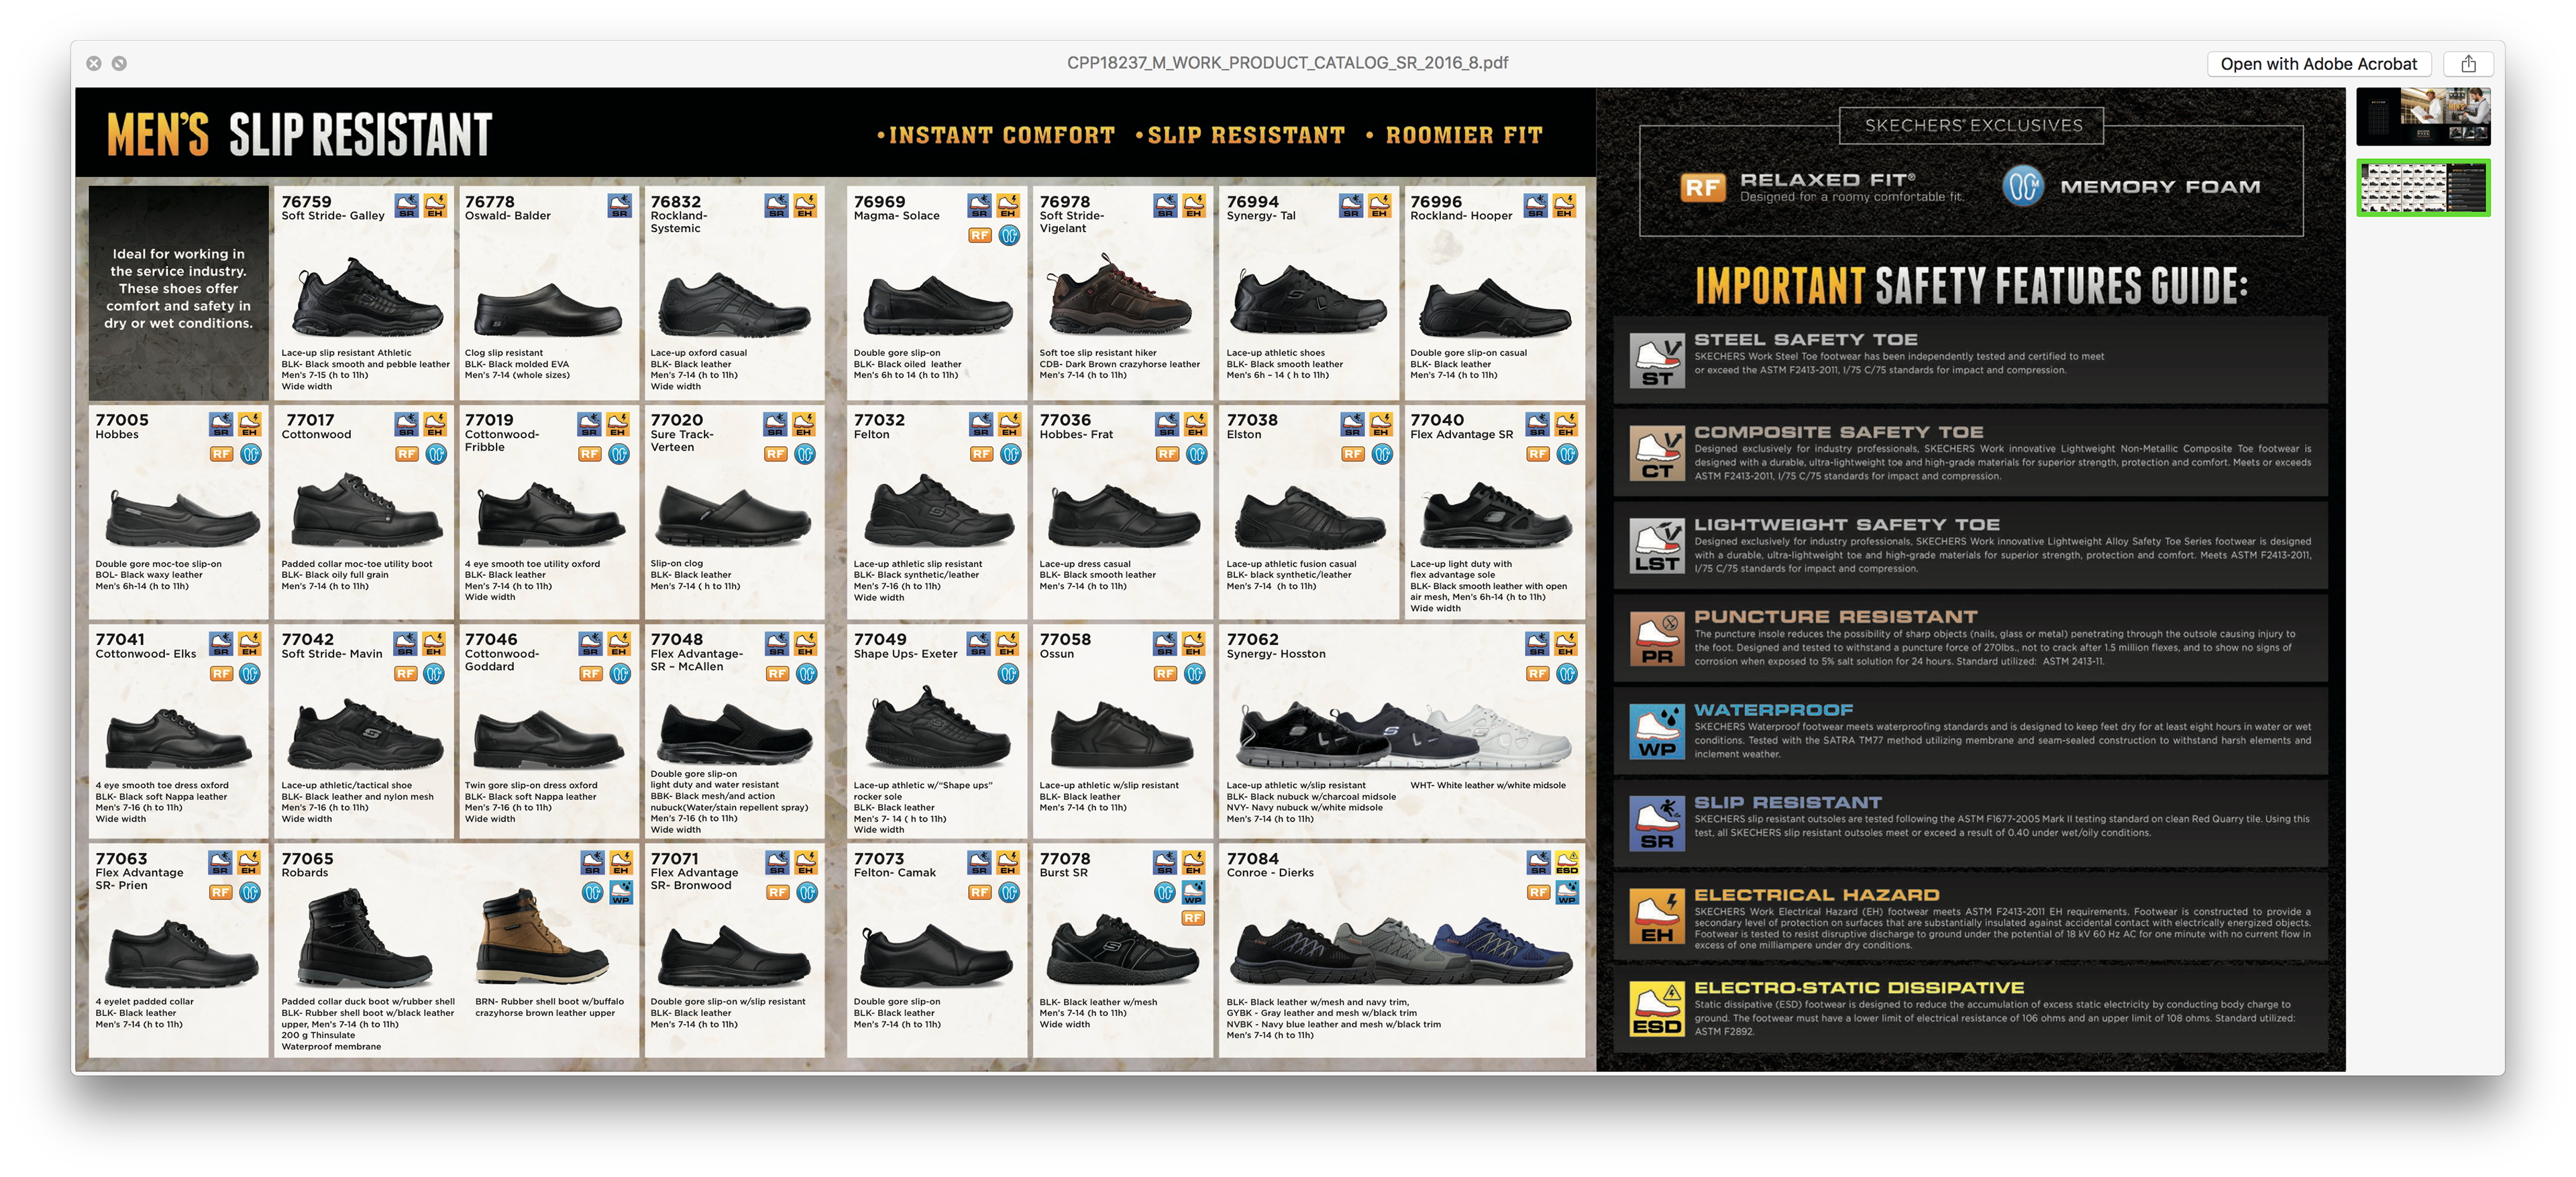Viewport: 2576px width, 1177px height.
Task: Click the Electro-Static Dissipative ESD icon
Action: (1657, 1008)
